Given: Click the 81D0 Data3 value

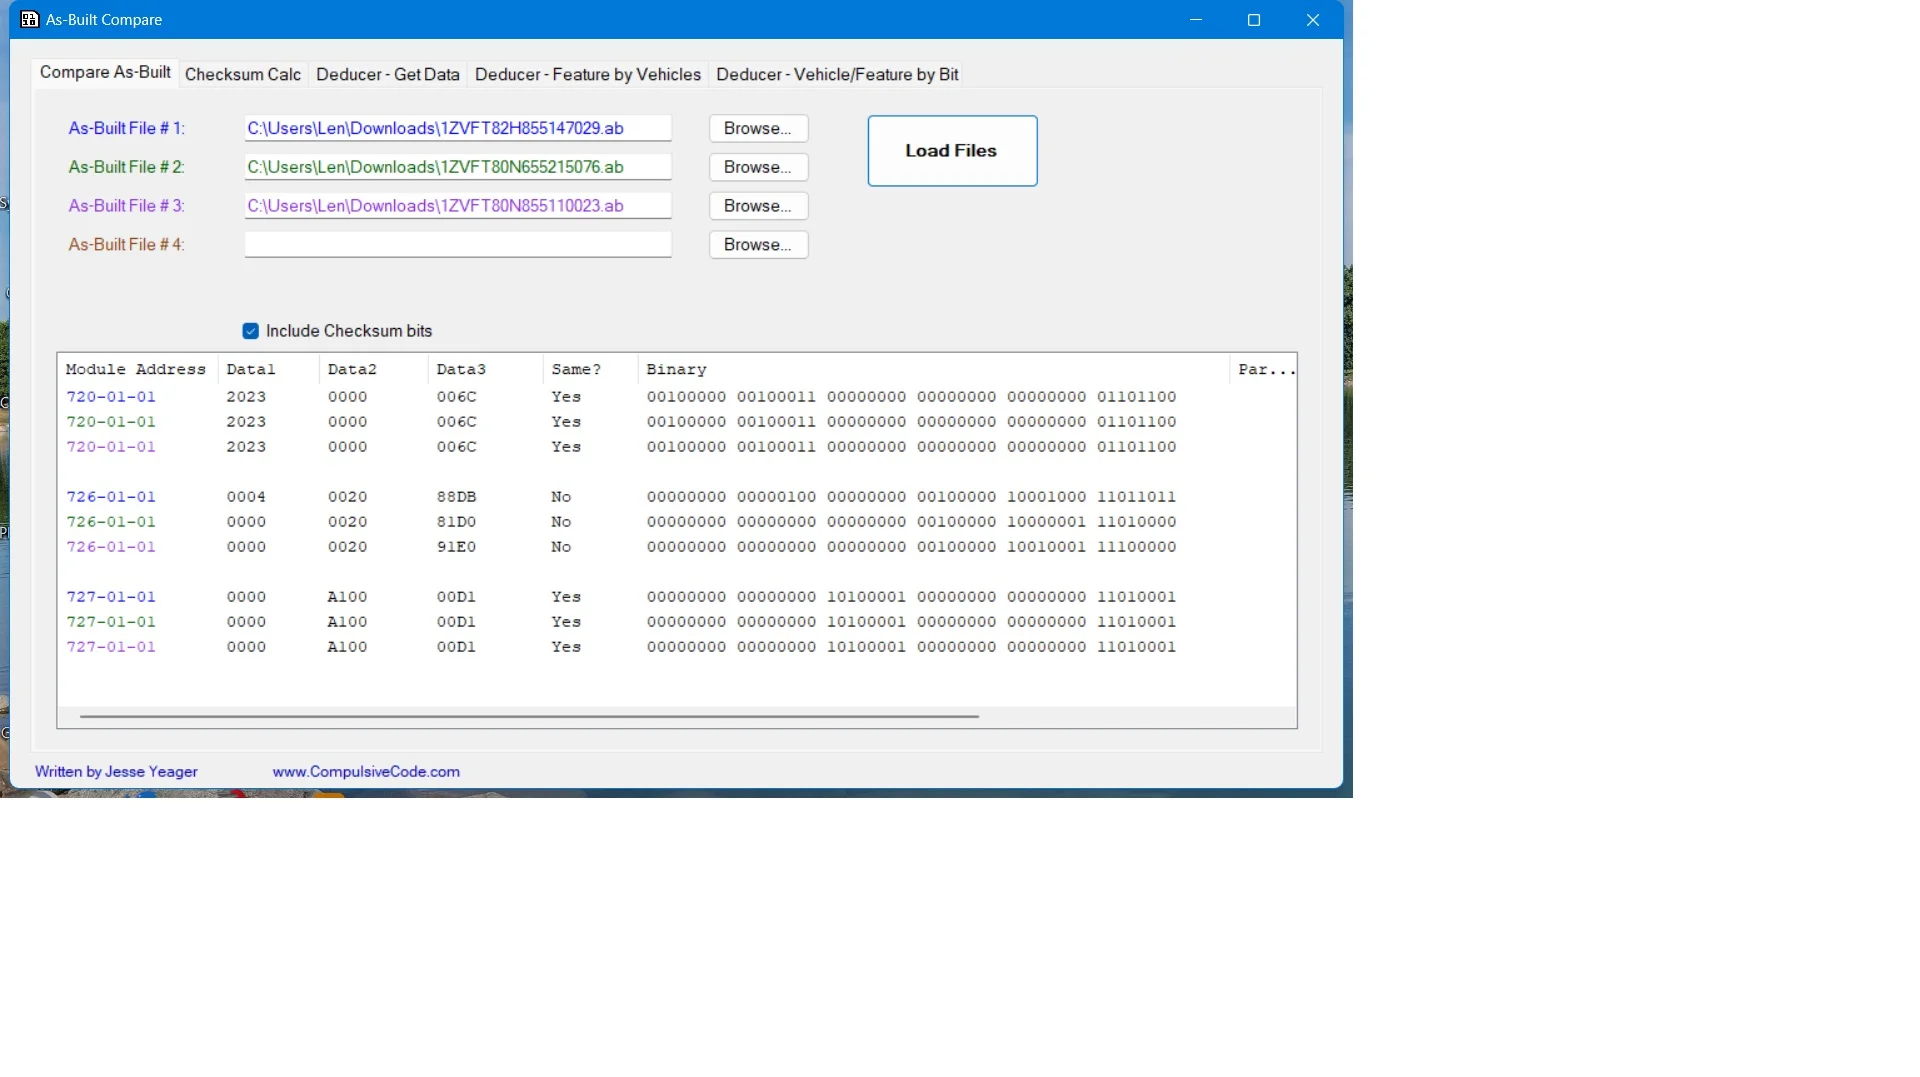Looking at the screenshot, I should (456, 522).
